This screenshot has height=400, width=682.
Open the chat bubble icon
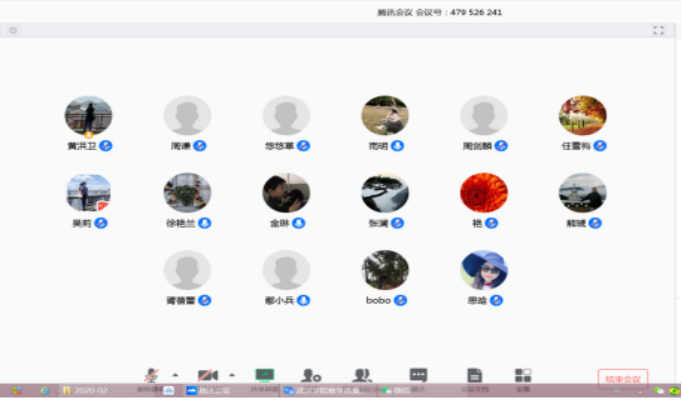coord(418,375)
